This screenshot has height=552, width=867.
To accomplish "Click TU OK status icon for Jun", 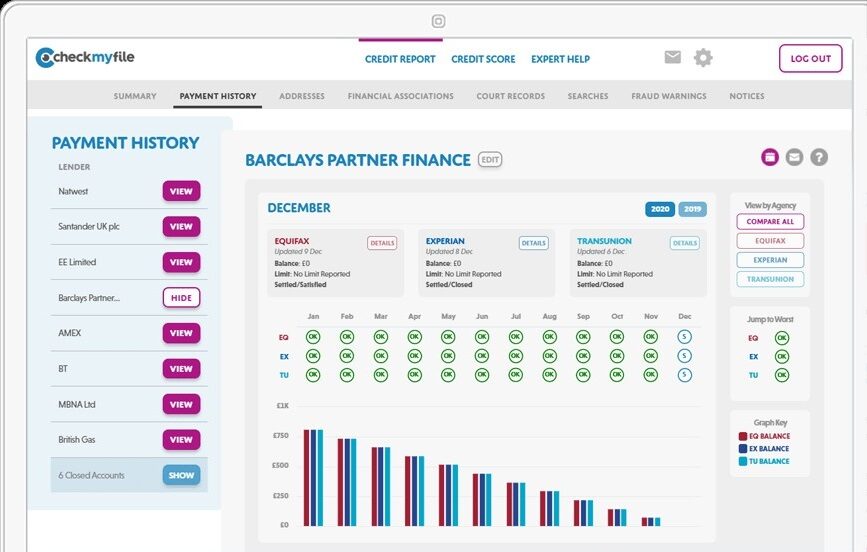I will [x=482, y=375].
